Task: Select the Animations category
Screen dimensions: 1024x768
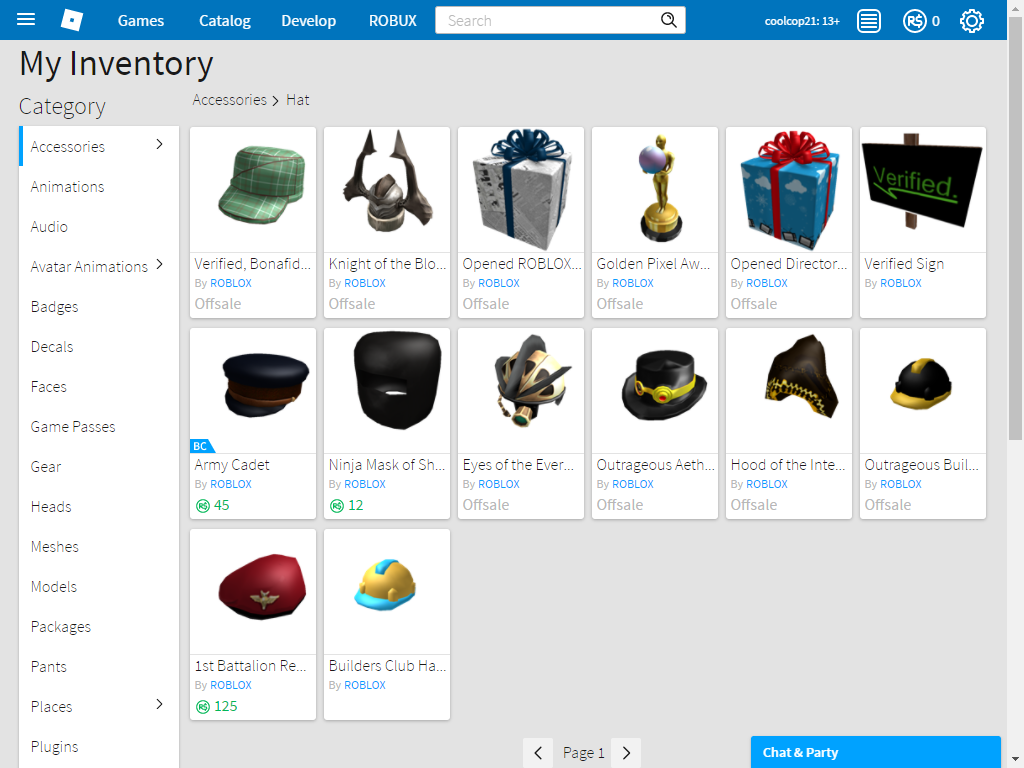Action: pyautogui.click(x=99, y=187)
